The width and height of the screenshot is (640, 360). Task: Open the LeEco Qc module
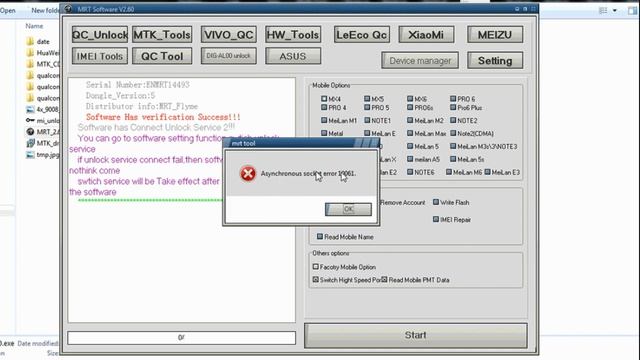(x=362, y=35)
